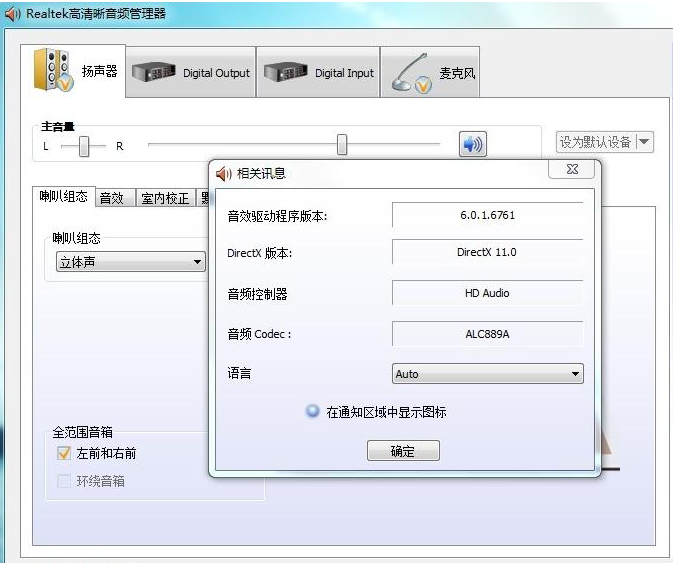The height and width of the screenshot is (563, 673).
Task: Toggle 在通知区域中显示图标 radio option
Action: pyautogui.click(x=313, y=412)
